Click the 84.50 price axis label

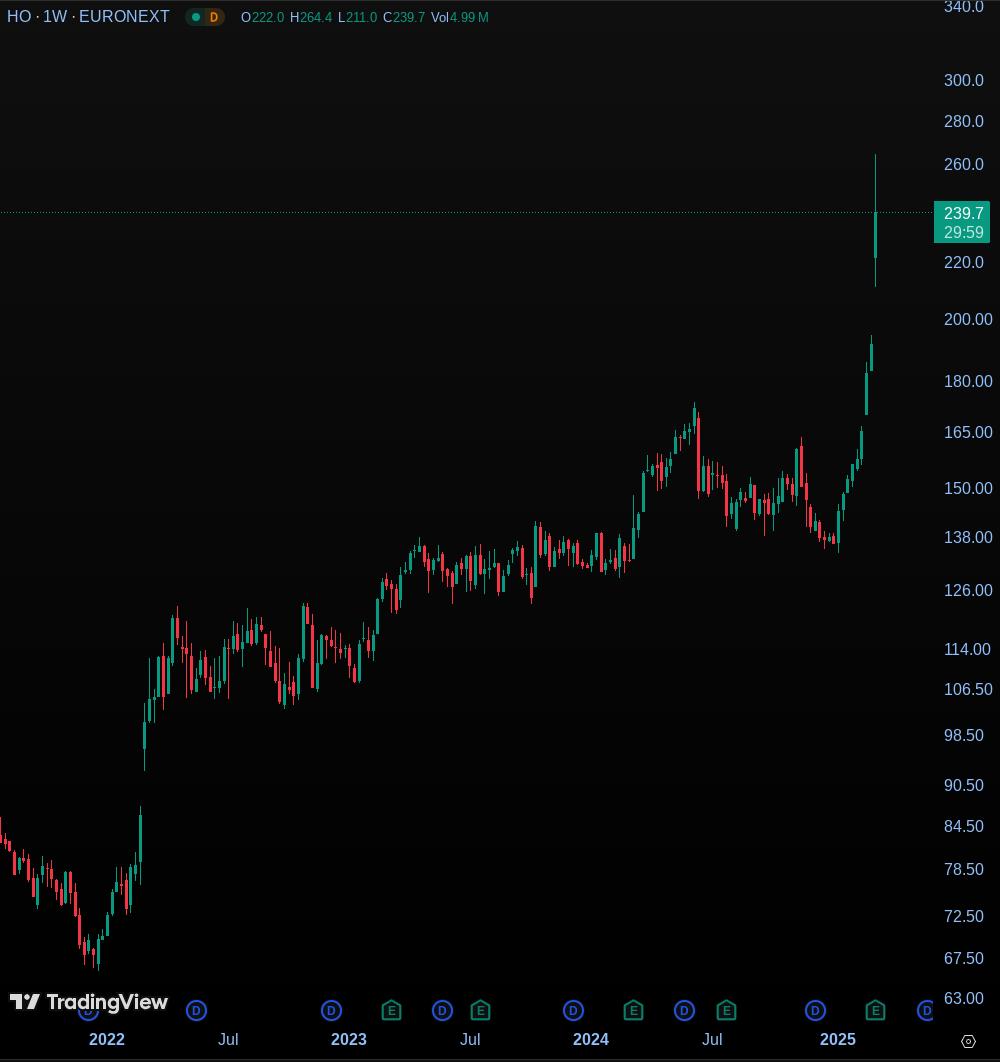pyautogui.click(x=963, y=826)
